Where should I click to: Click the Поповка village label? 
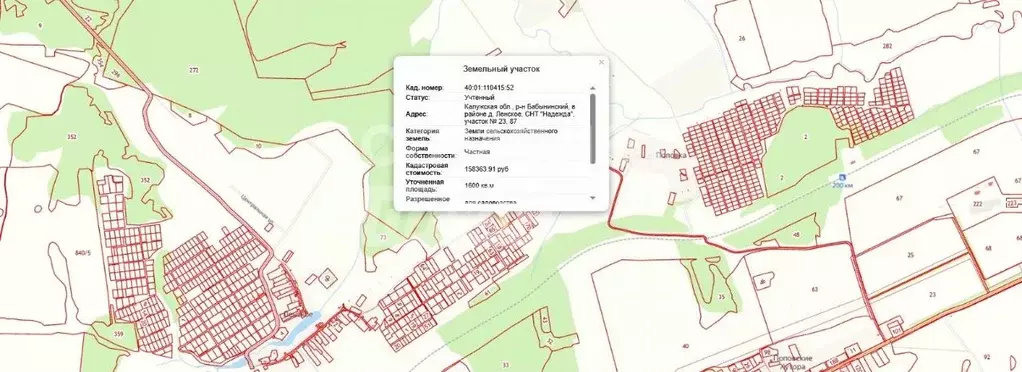click(x=670, y=155)
